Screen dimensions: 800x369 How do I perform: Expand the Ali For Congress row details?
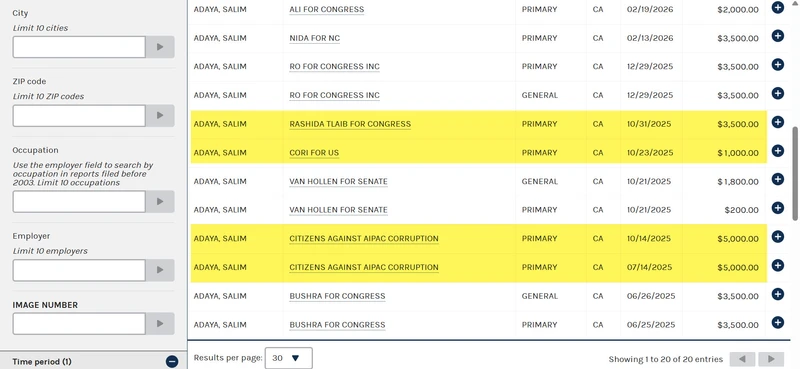pyautogui.click(x=778, y=7)
